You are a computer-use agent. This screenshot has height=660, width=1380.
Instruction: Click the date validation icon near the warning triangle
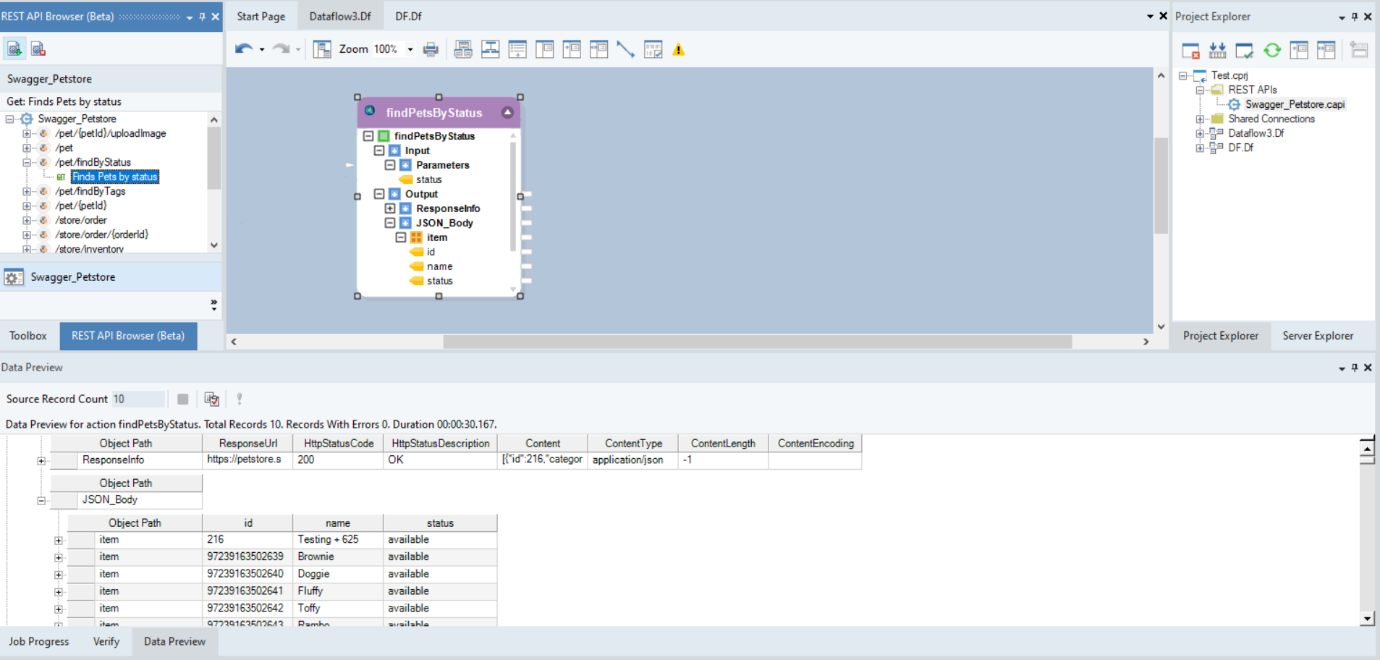[x=652, y=48]
